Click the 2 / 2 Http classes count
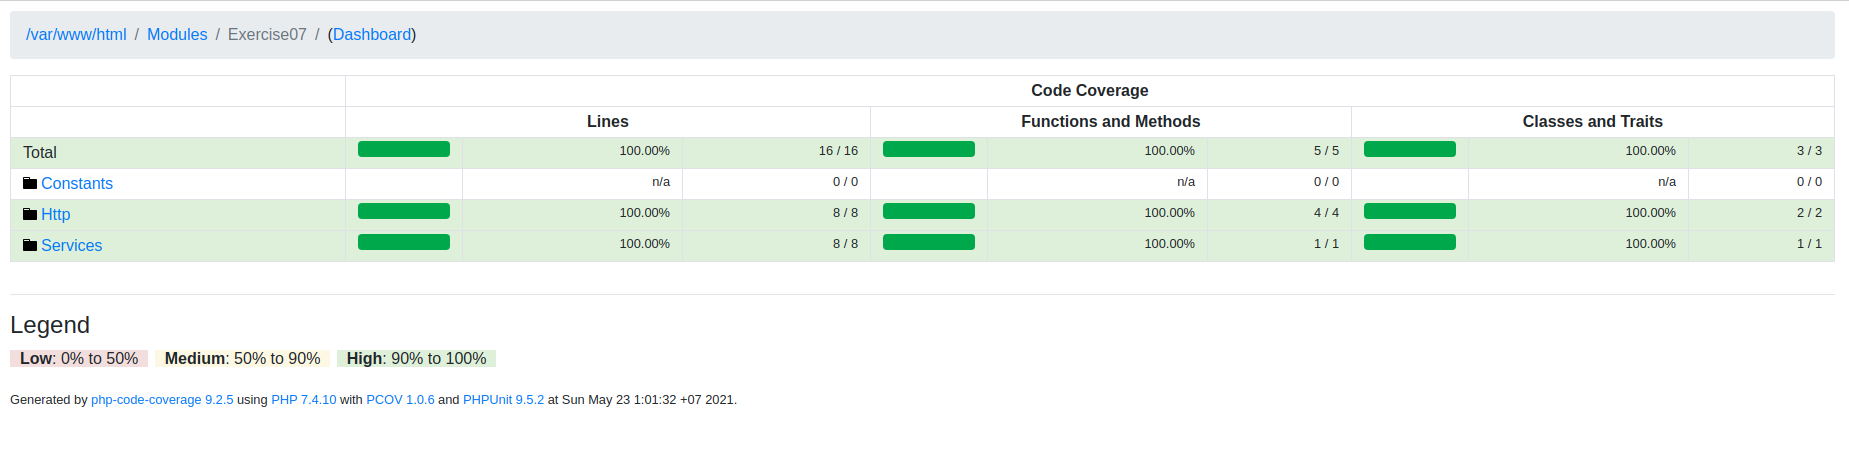The image size is (1849, 473). 1809,213
